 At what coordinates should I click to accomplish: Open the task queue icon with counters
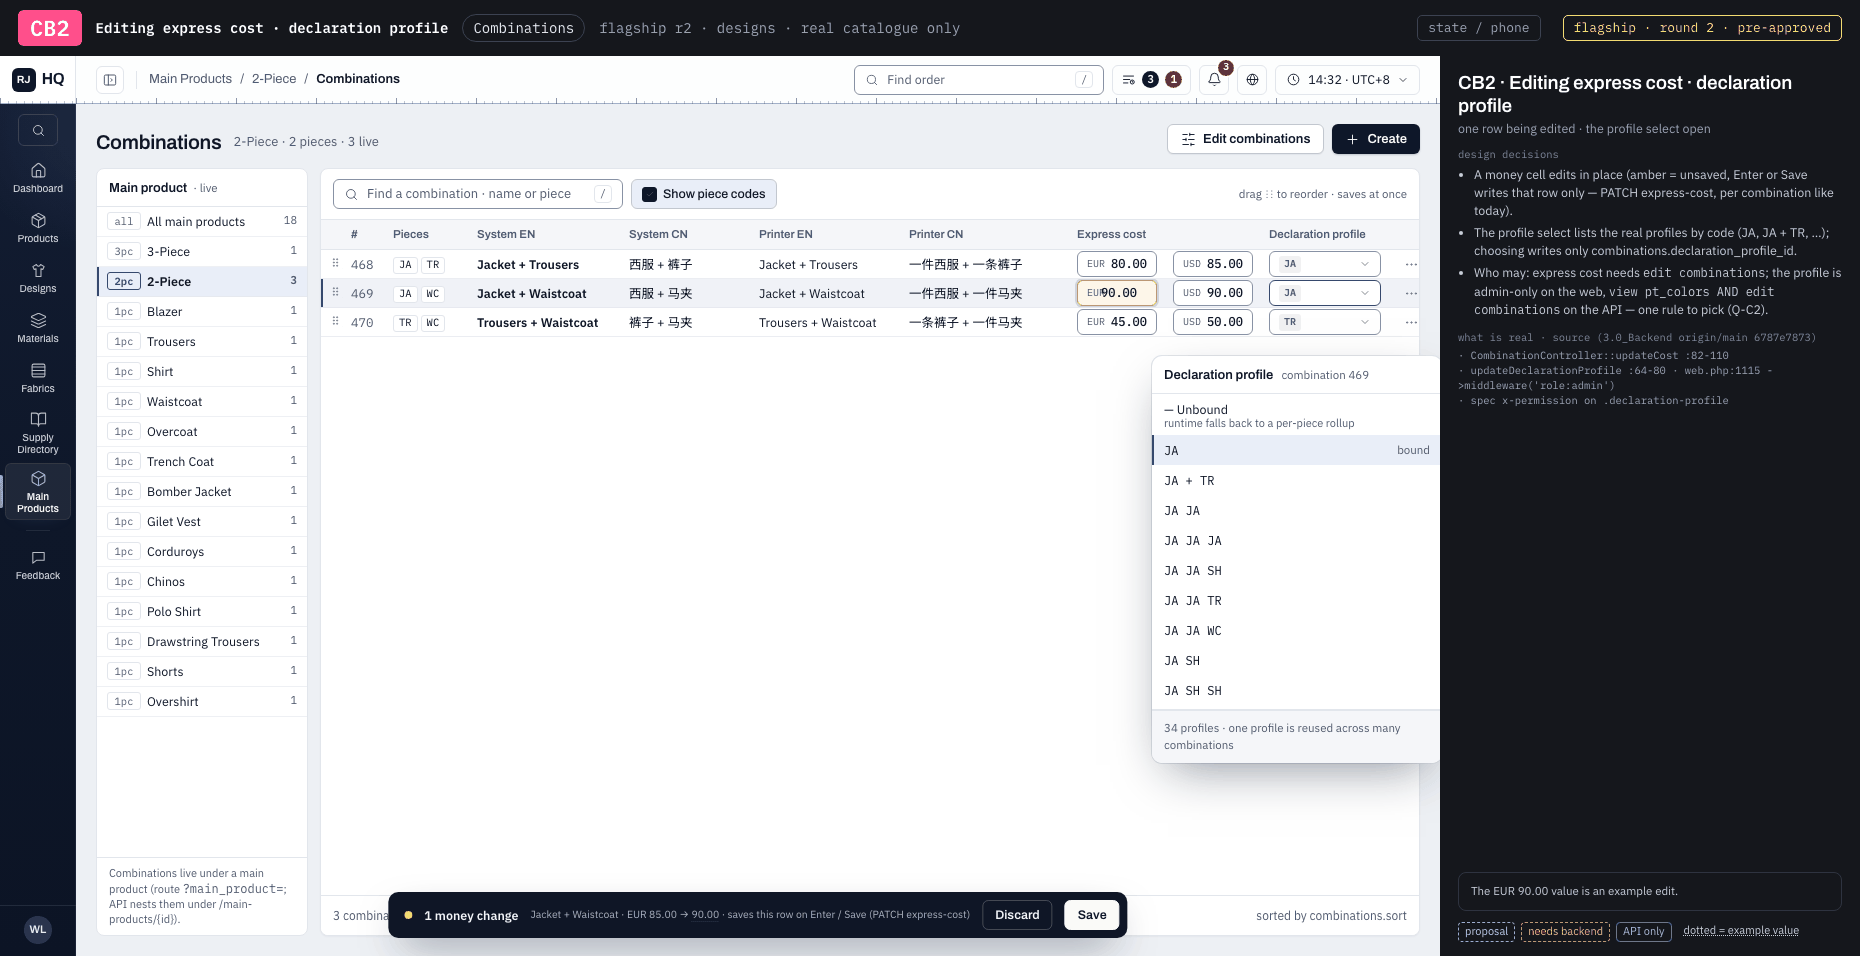tap(1151, 79)
